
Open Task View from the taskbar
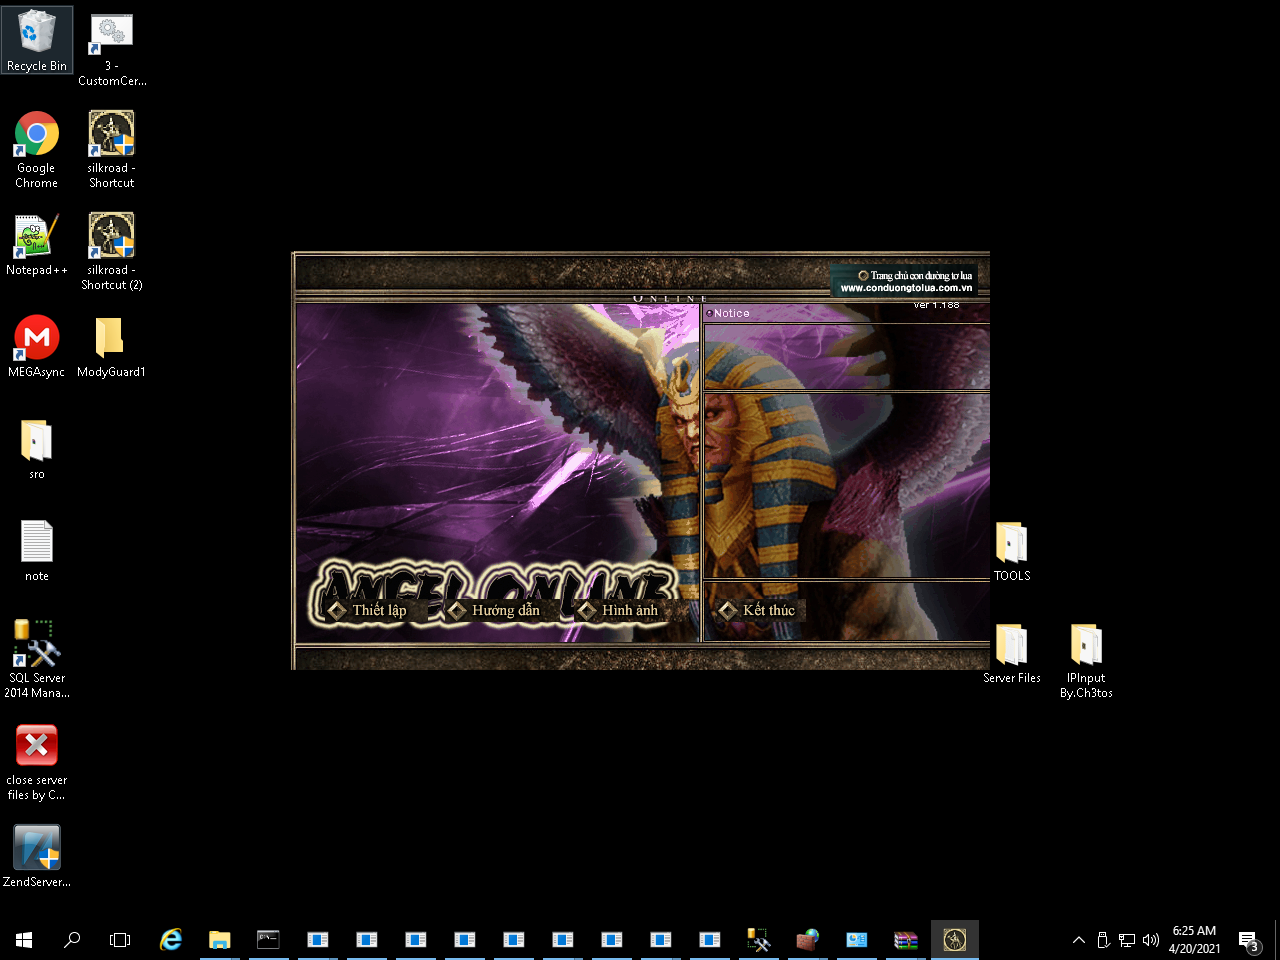[120, 940]
